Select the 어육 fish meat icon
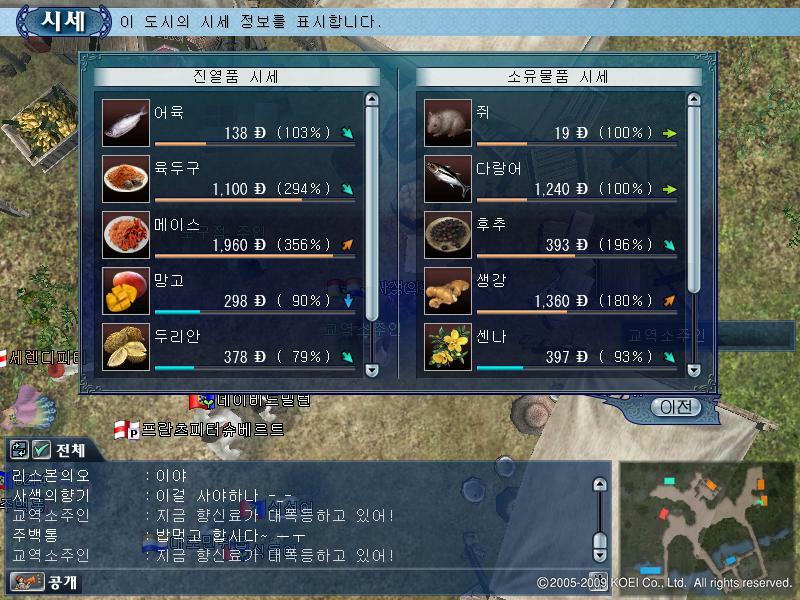This screenshot has height=600, width=800. point(126,122)
